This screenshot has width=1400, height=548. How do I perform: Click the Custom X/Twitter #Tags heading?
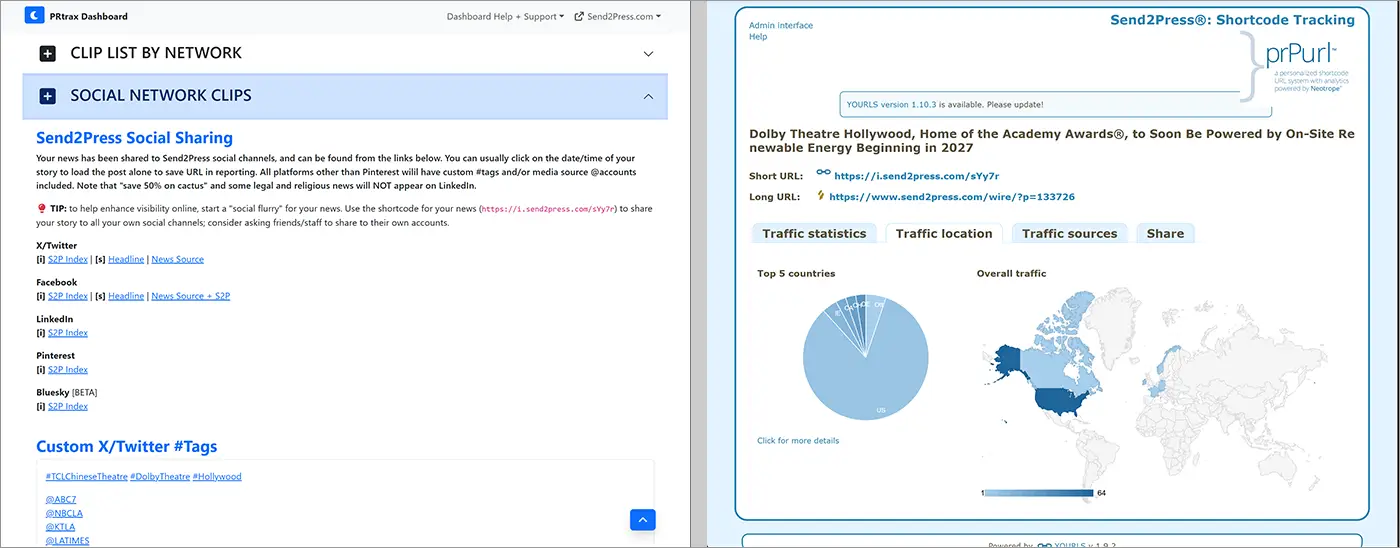126,447
